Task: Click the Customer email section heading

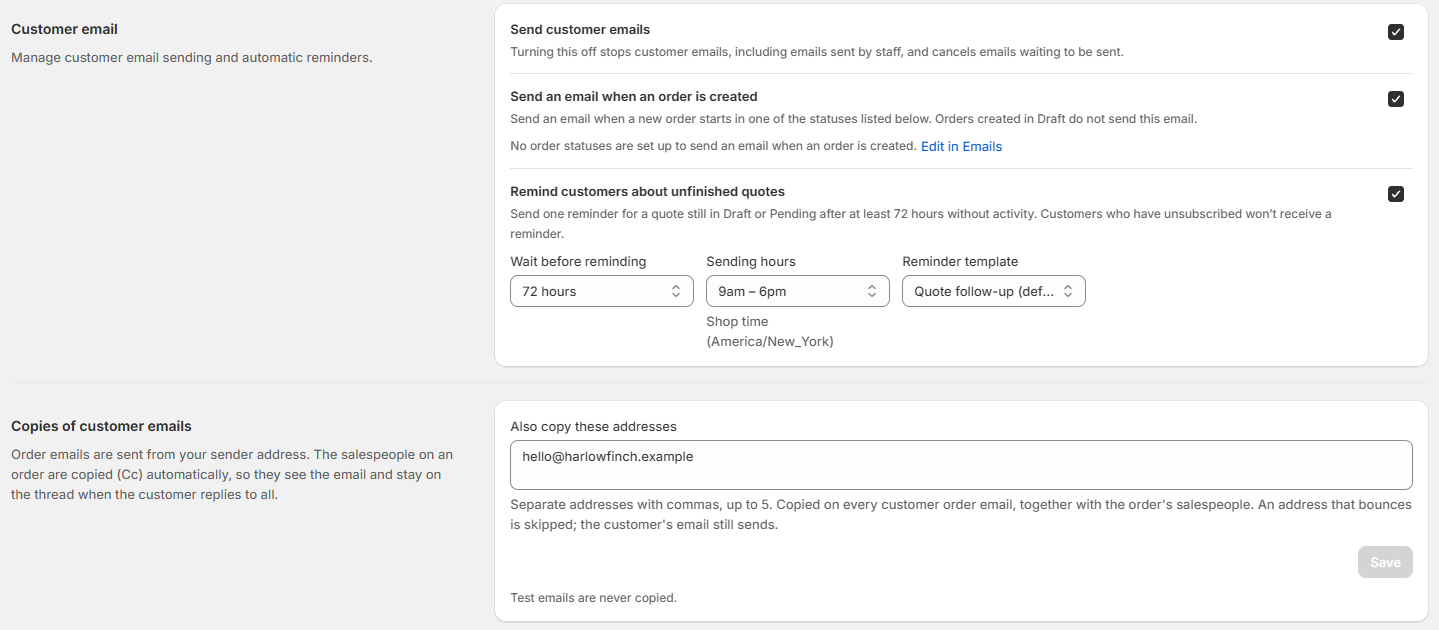Action: [x=64, y=29]
